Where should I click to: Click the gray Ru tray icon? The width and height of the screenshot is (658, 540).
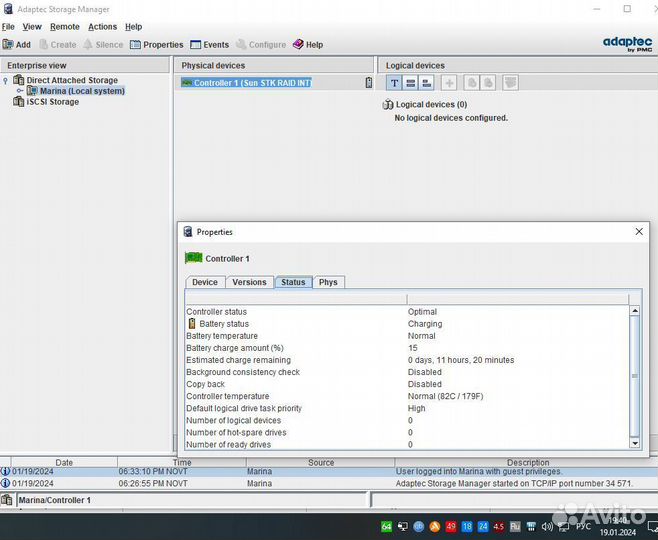pyautogui.click(x=515, y=526)
